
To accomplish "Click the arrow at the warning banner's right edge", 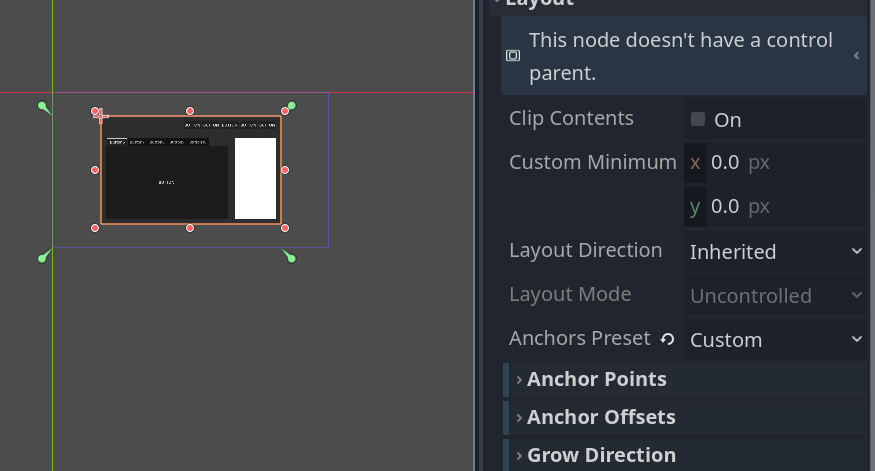I will pos(856,56).
